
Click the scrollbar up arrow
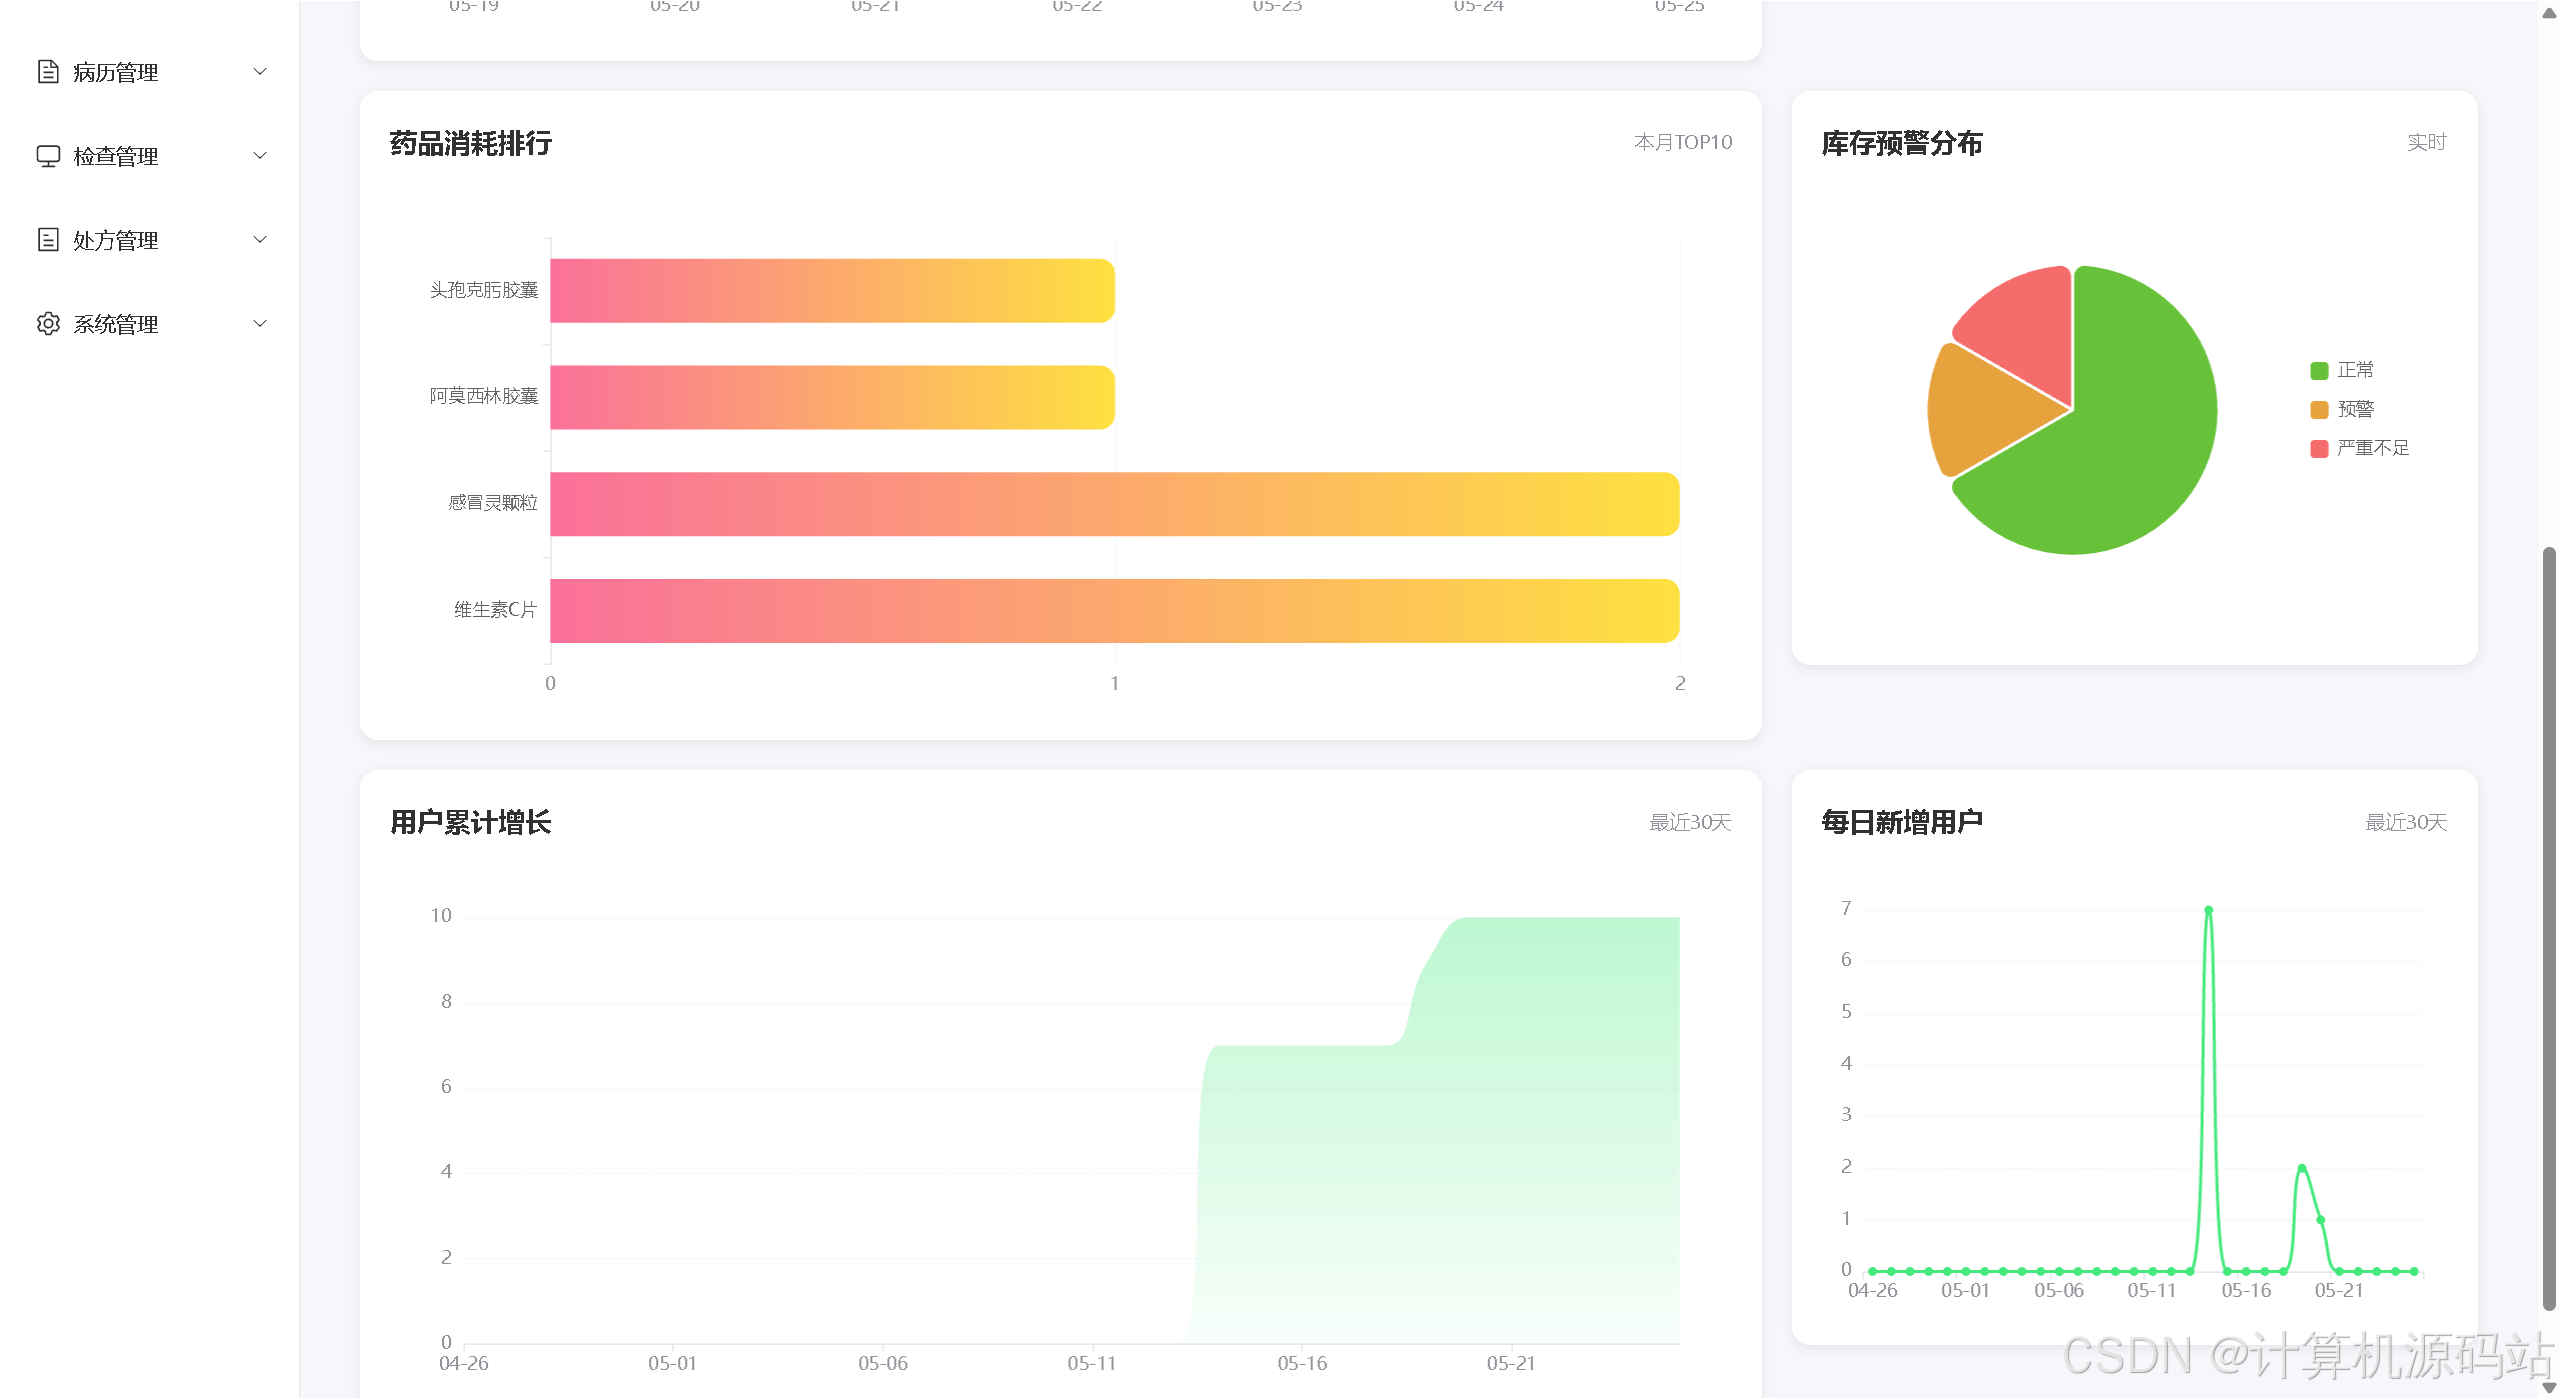(2549, 12)
